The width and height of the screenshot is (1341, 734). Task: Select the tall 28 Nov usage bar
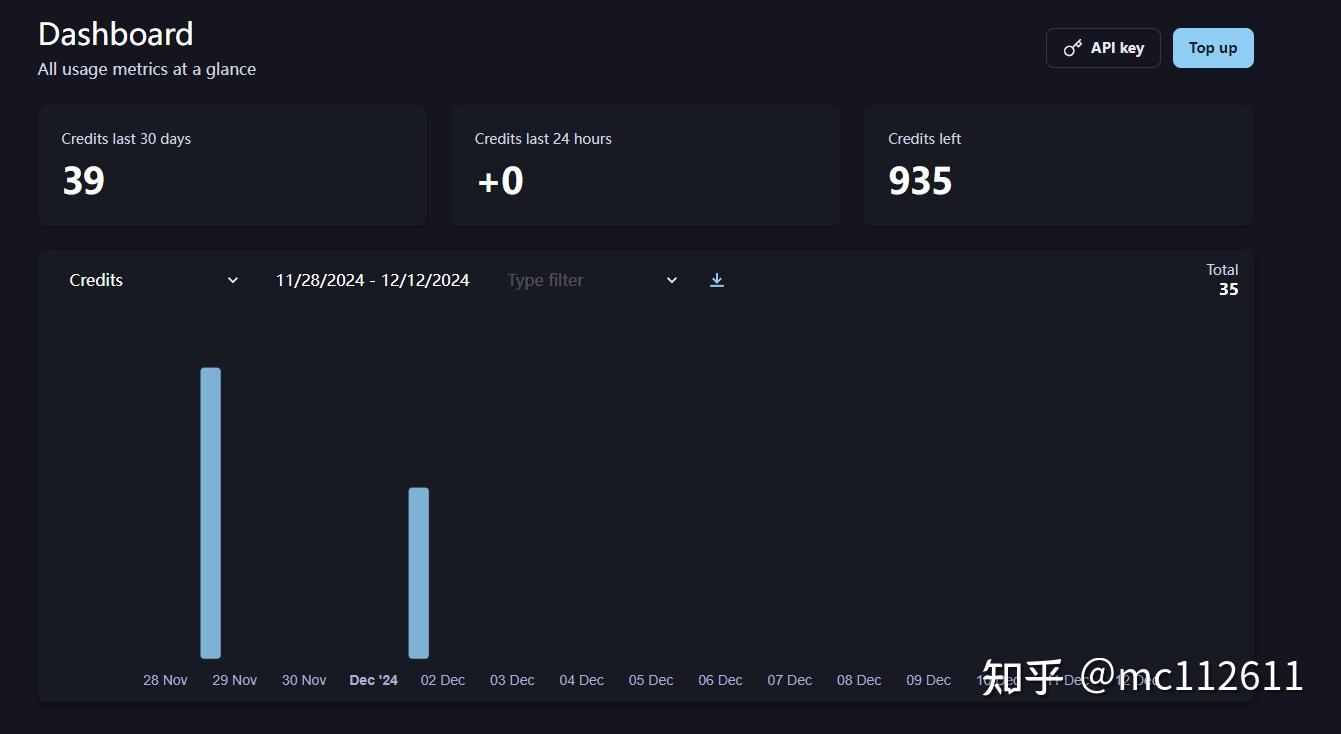coord(209,510)
